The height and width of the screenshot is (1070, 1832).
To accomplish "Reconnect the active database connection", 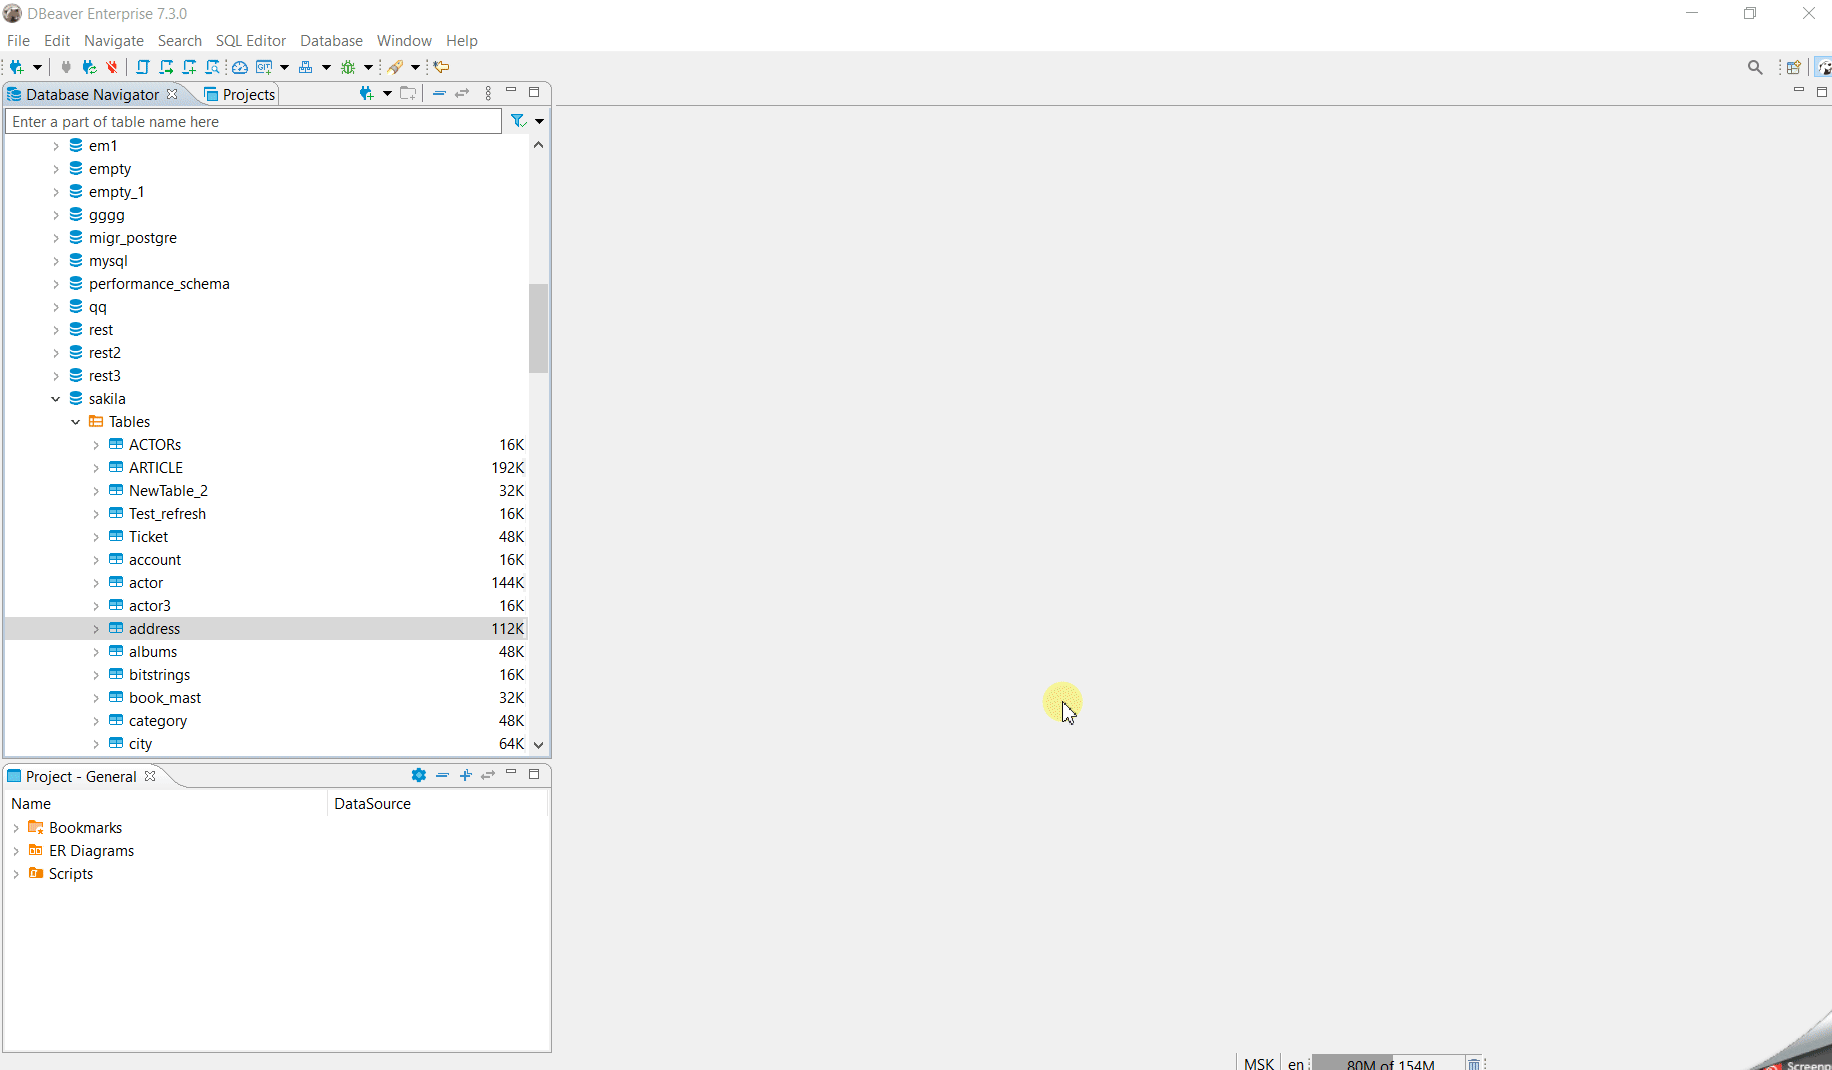I will pos(89,67).
